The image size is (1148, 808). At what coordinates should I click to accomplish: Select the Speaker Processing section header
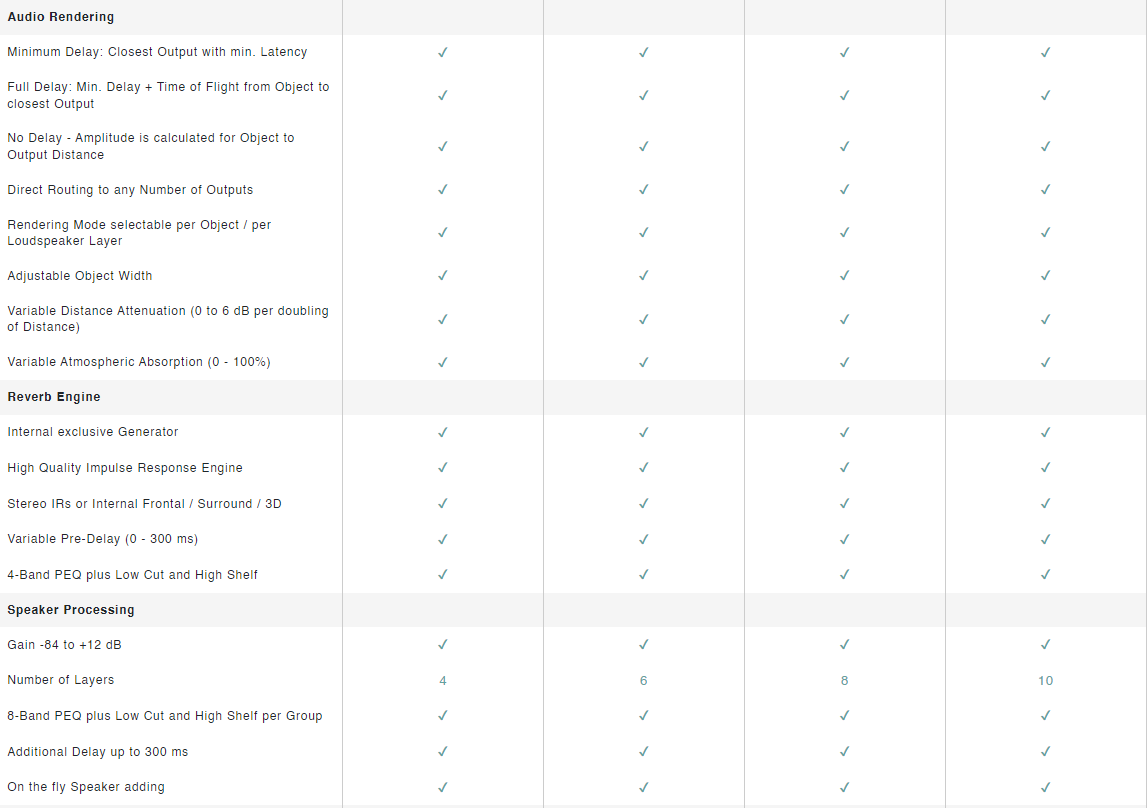pos(71,610)
